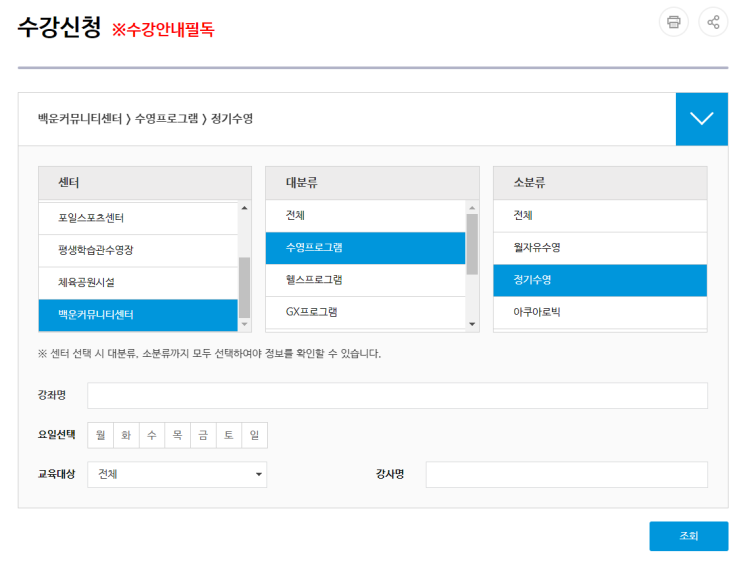Open the 교육대상 dropdown
The height and width of the screenshot is (561, 743).
tap(177, 475)
